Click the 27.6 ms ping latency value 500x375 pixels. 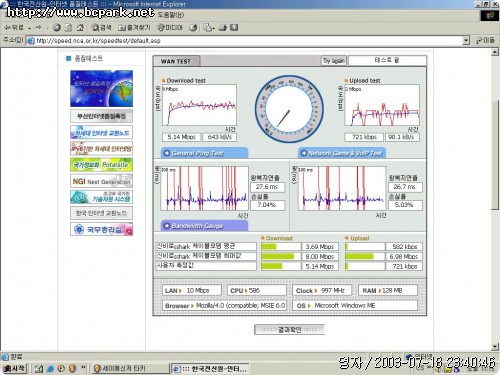point(267,187)
